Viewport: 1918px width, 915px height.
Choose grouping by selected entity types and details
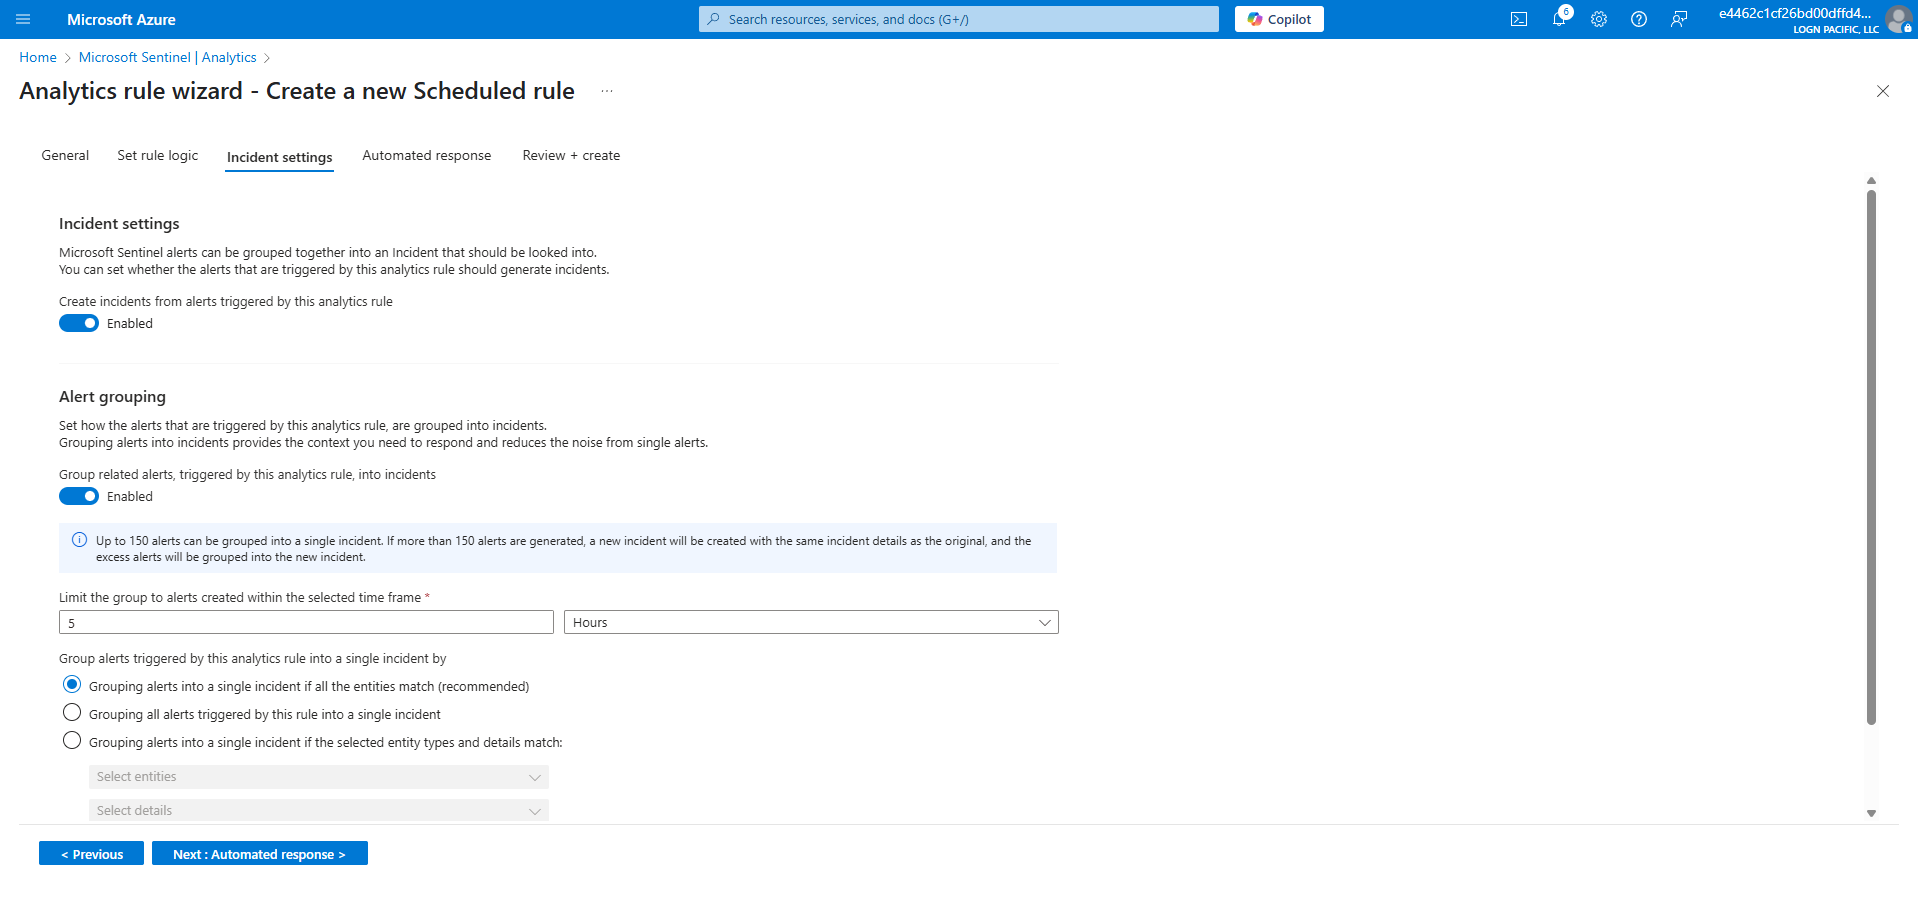pos(72,741)
